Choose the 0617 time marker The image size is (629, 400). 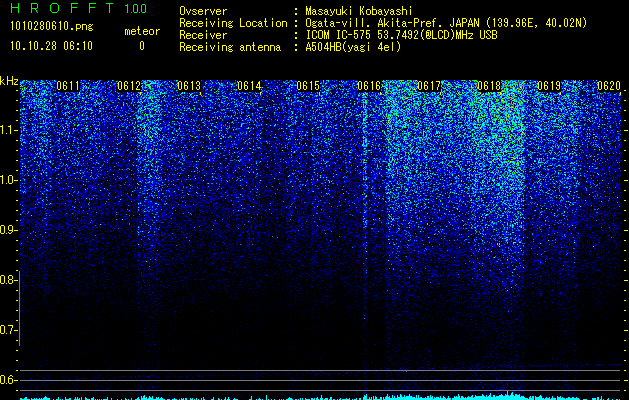pos(429,86)
